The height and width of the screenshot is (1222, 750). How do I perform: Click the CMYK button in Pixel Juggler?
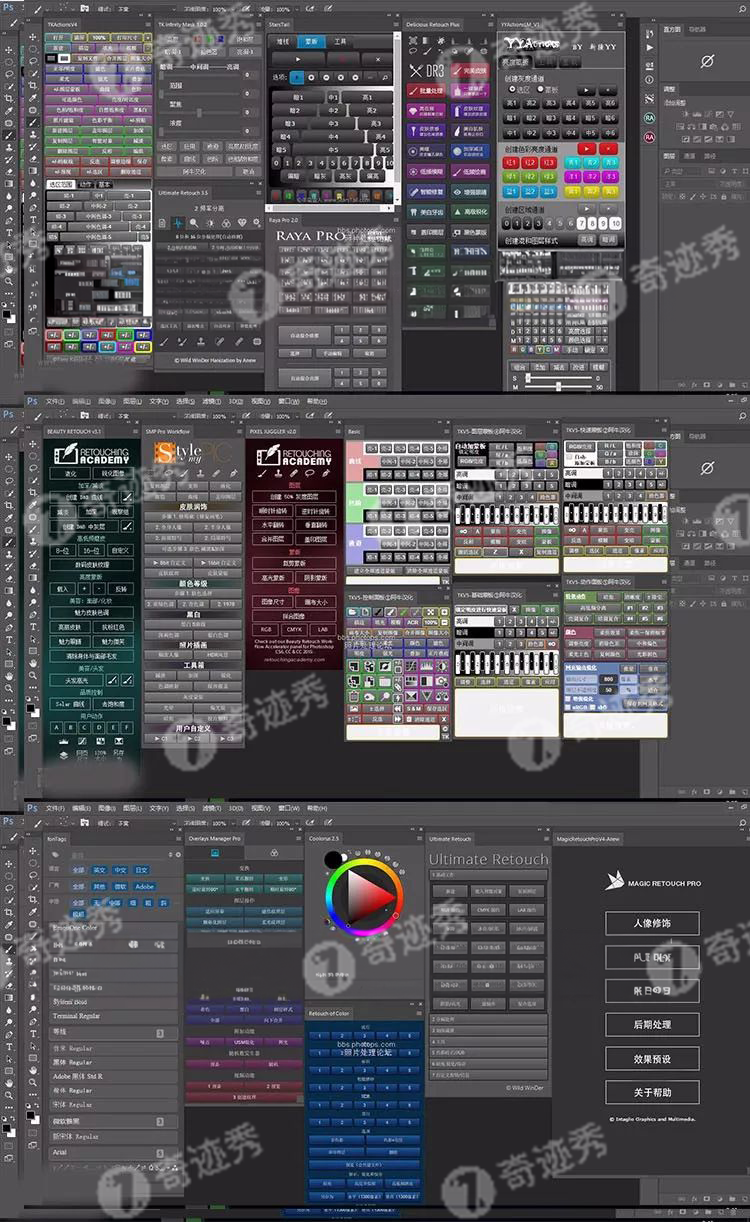(x=292, y=629)
